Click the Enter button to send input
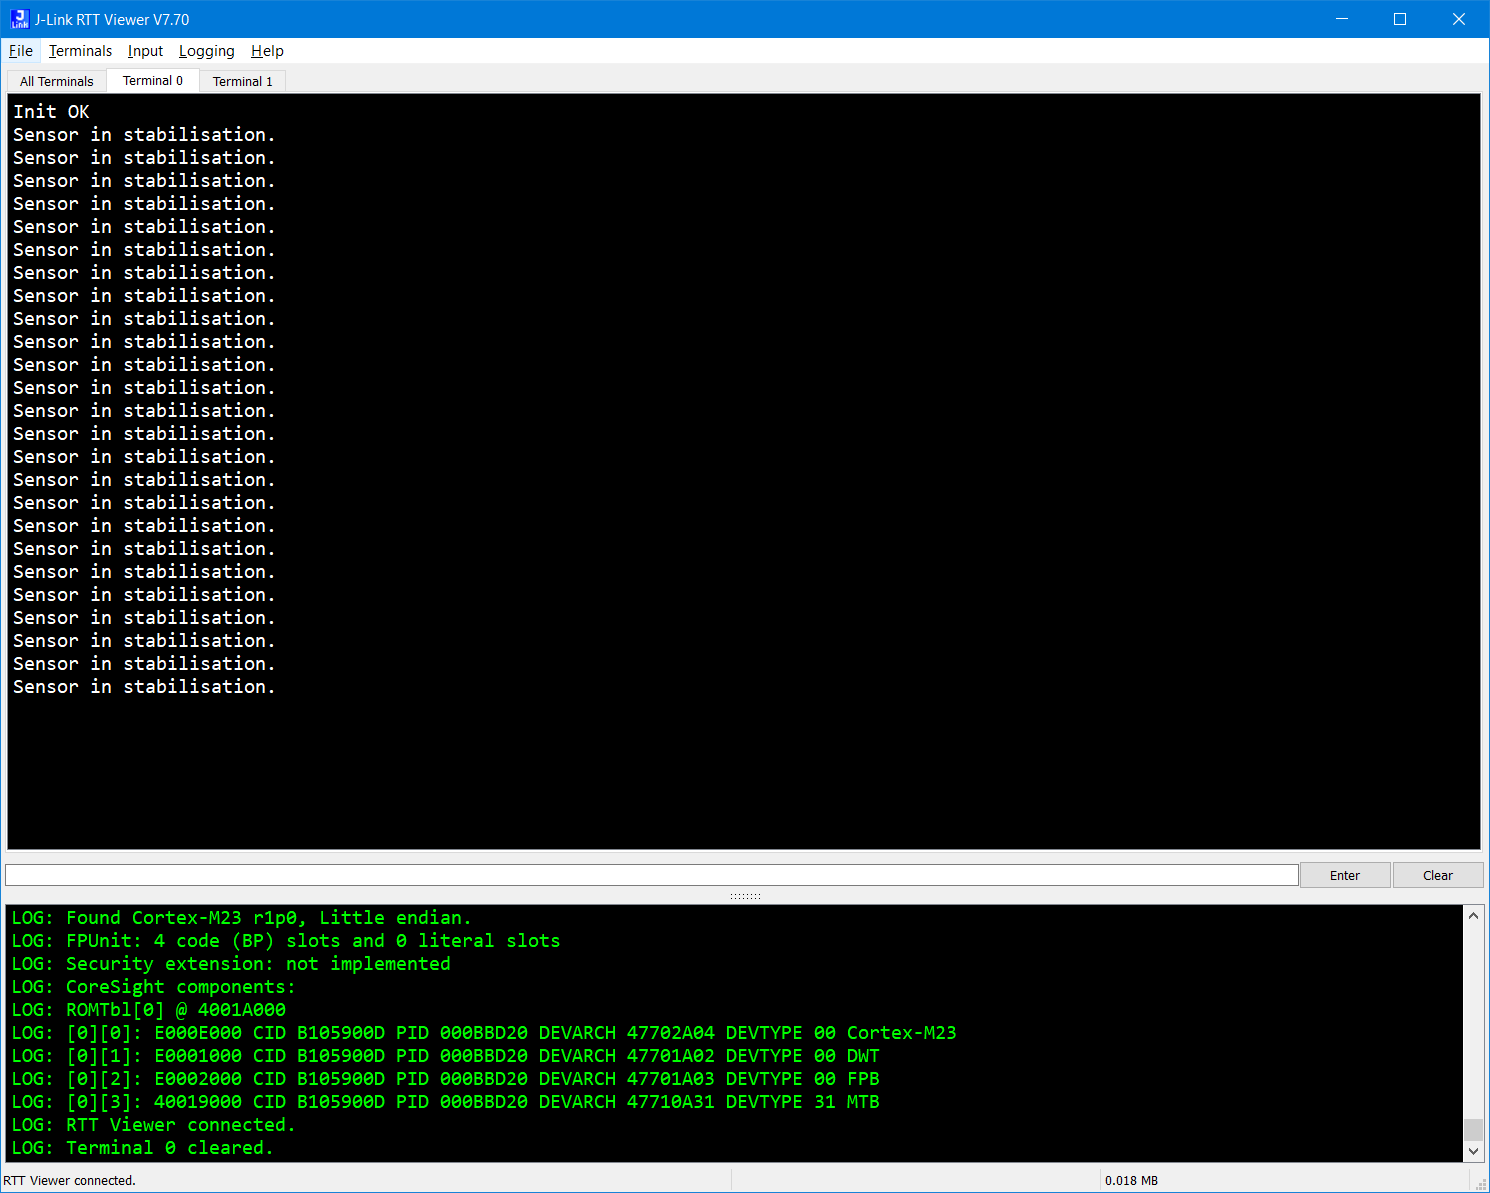The width and height of the screenshot is (1490, 1193). (x=1345, y=875)
